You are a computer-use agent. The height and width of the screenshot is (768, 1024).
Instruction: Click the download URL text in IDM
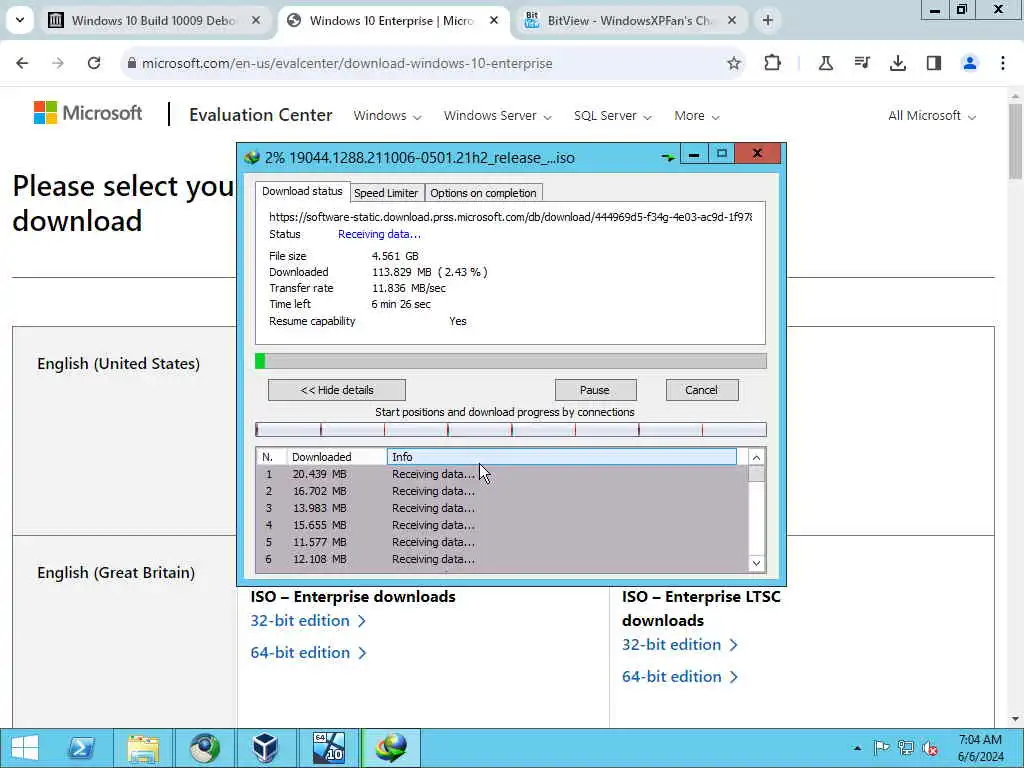pos(510,217)
